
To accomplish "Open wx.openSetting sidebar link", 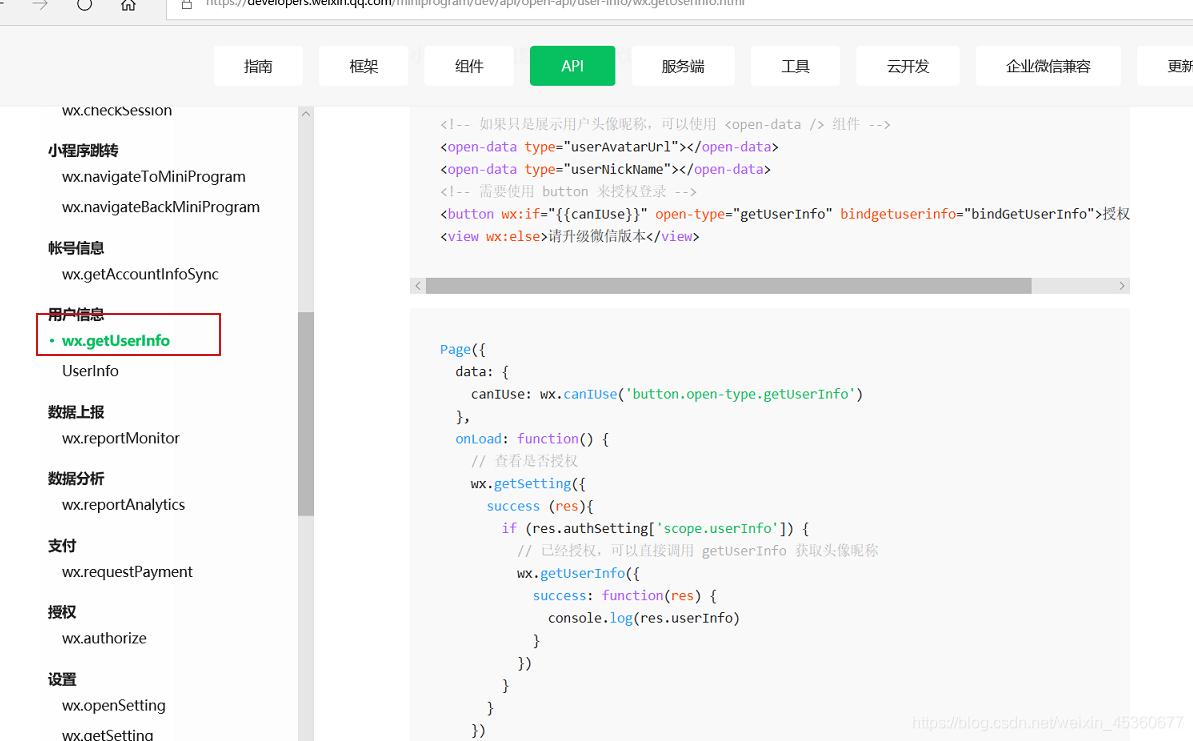I will pyautogui.click(x=113, y=705).
